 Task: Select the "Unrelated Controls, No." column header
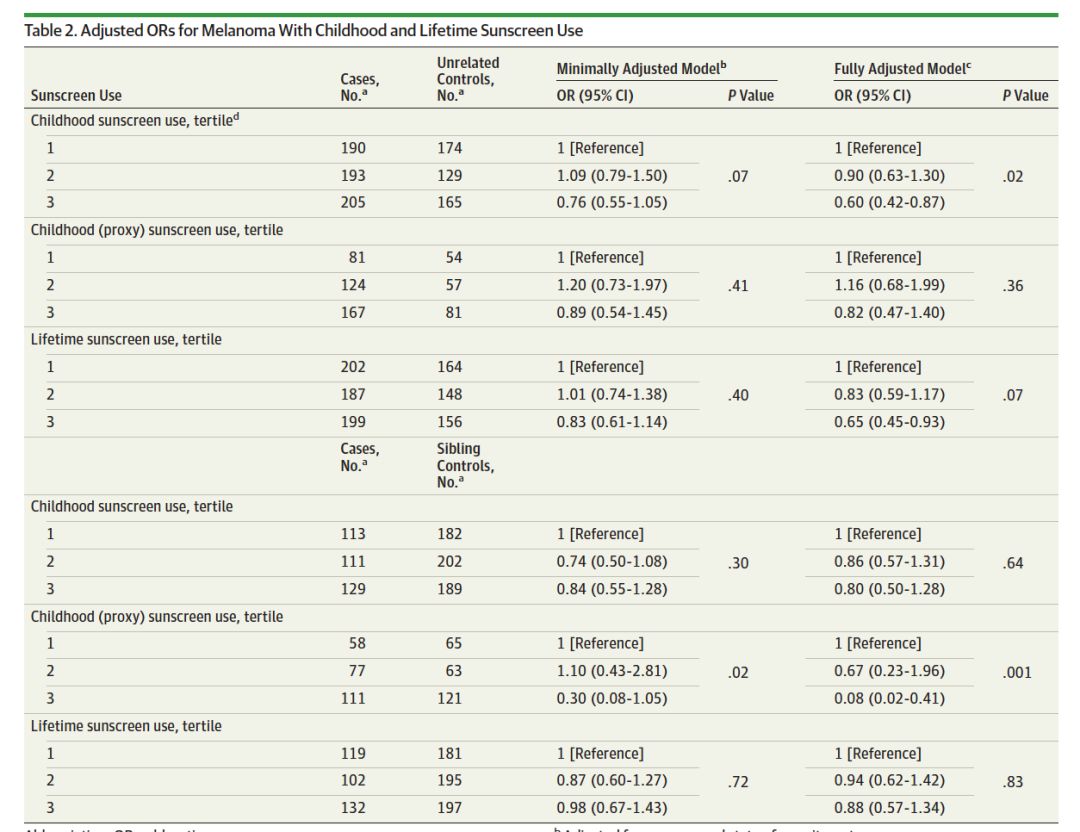click(467, 79)
